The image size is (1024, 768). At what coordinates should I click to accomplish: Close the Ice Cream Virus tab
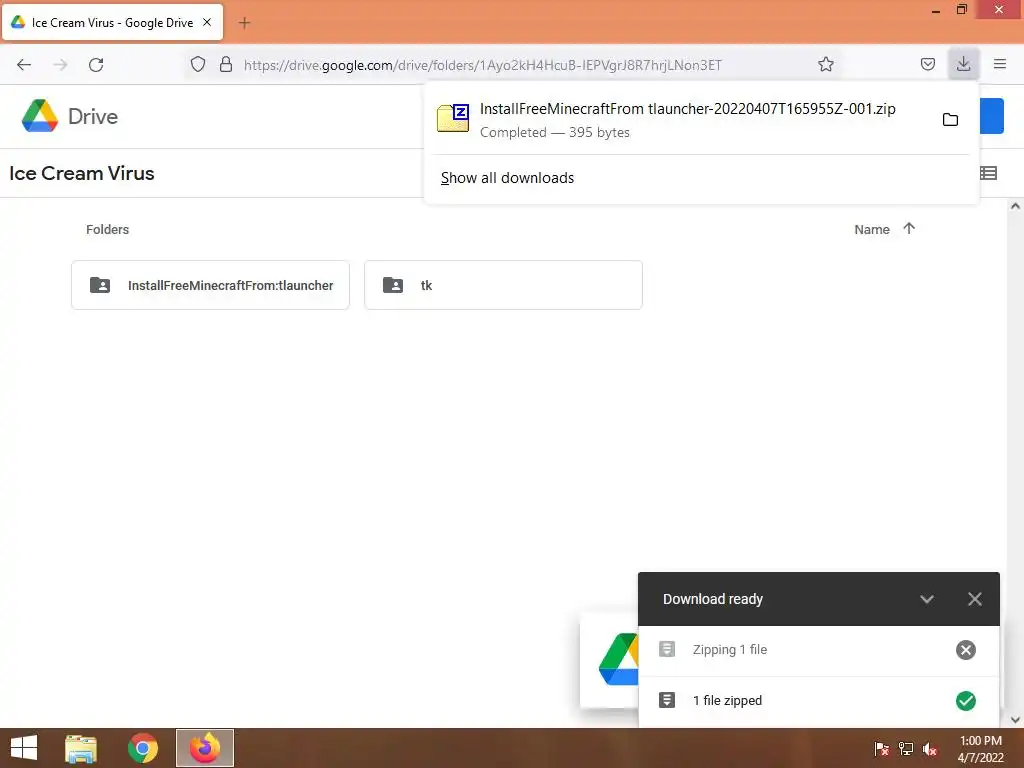coord(207,22)
